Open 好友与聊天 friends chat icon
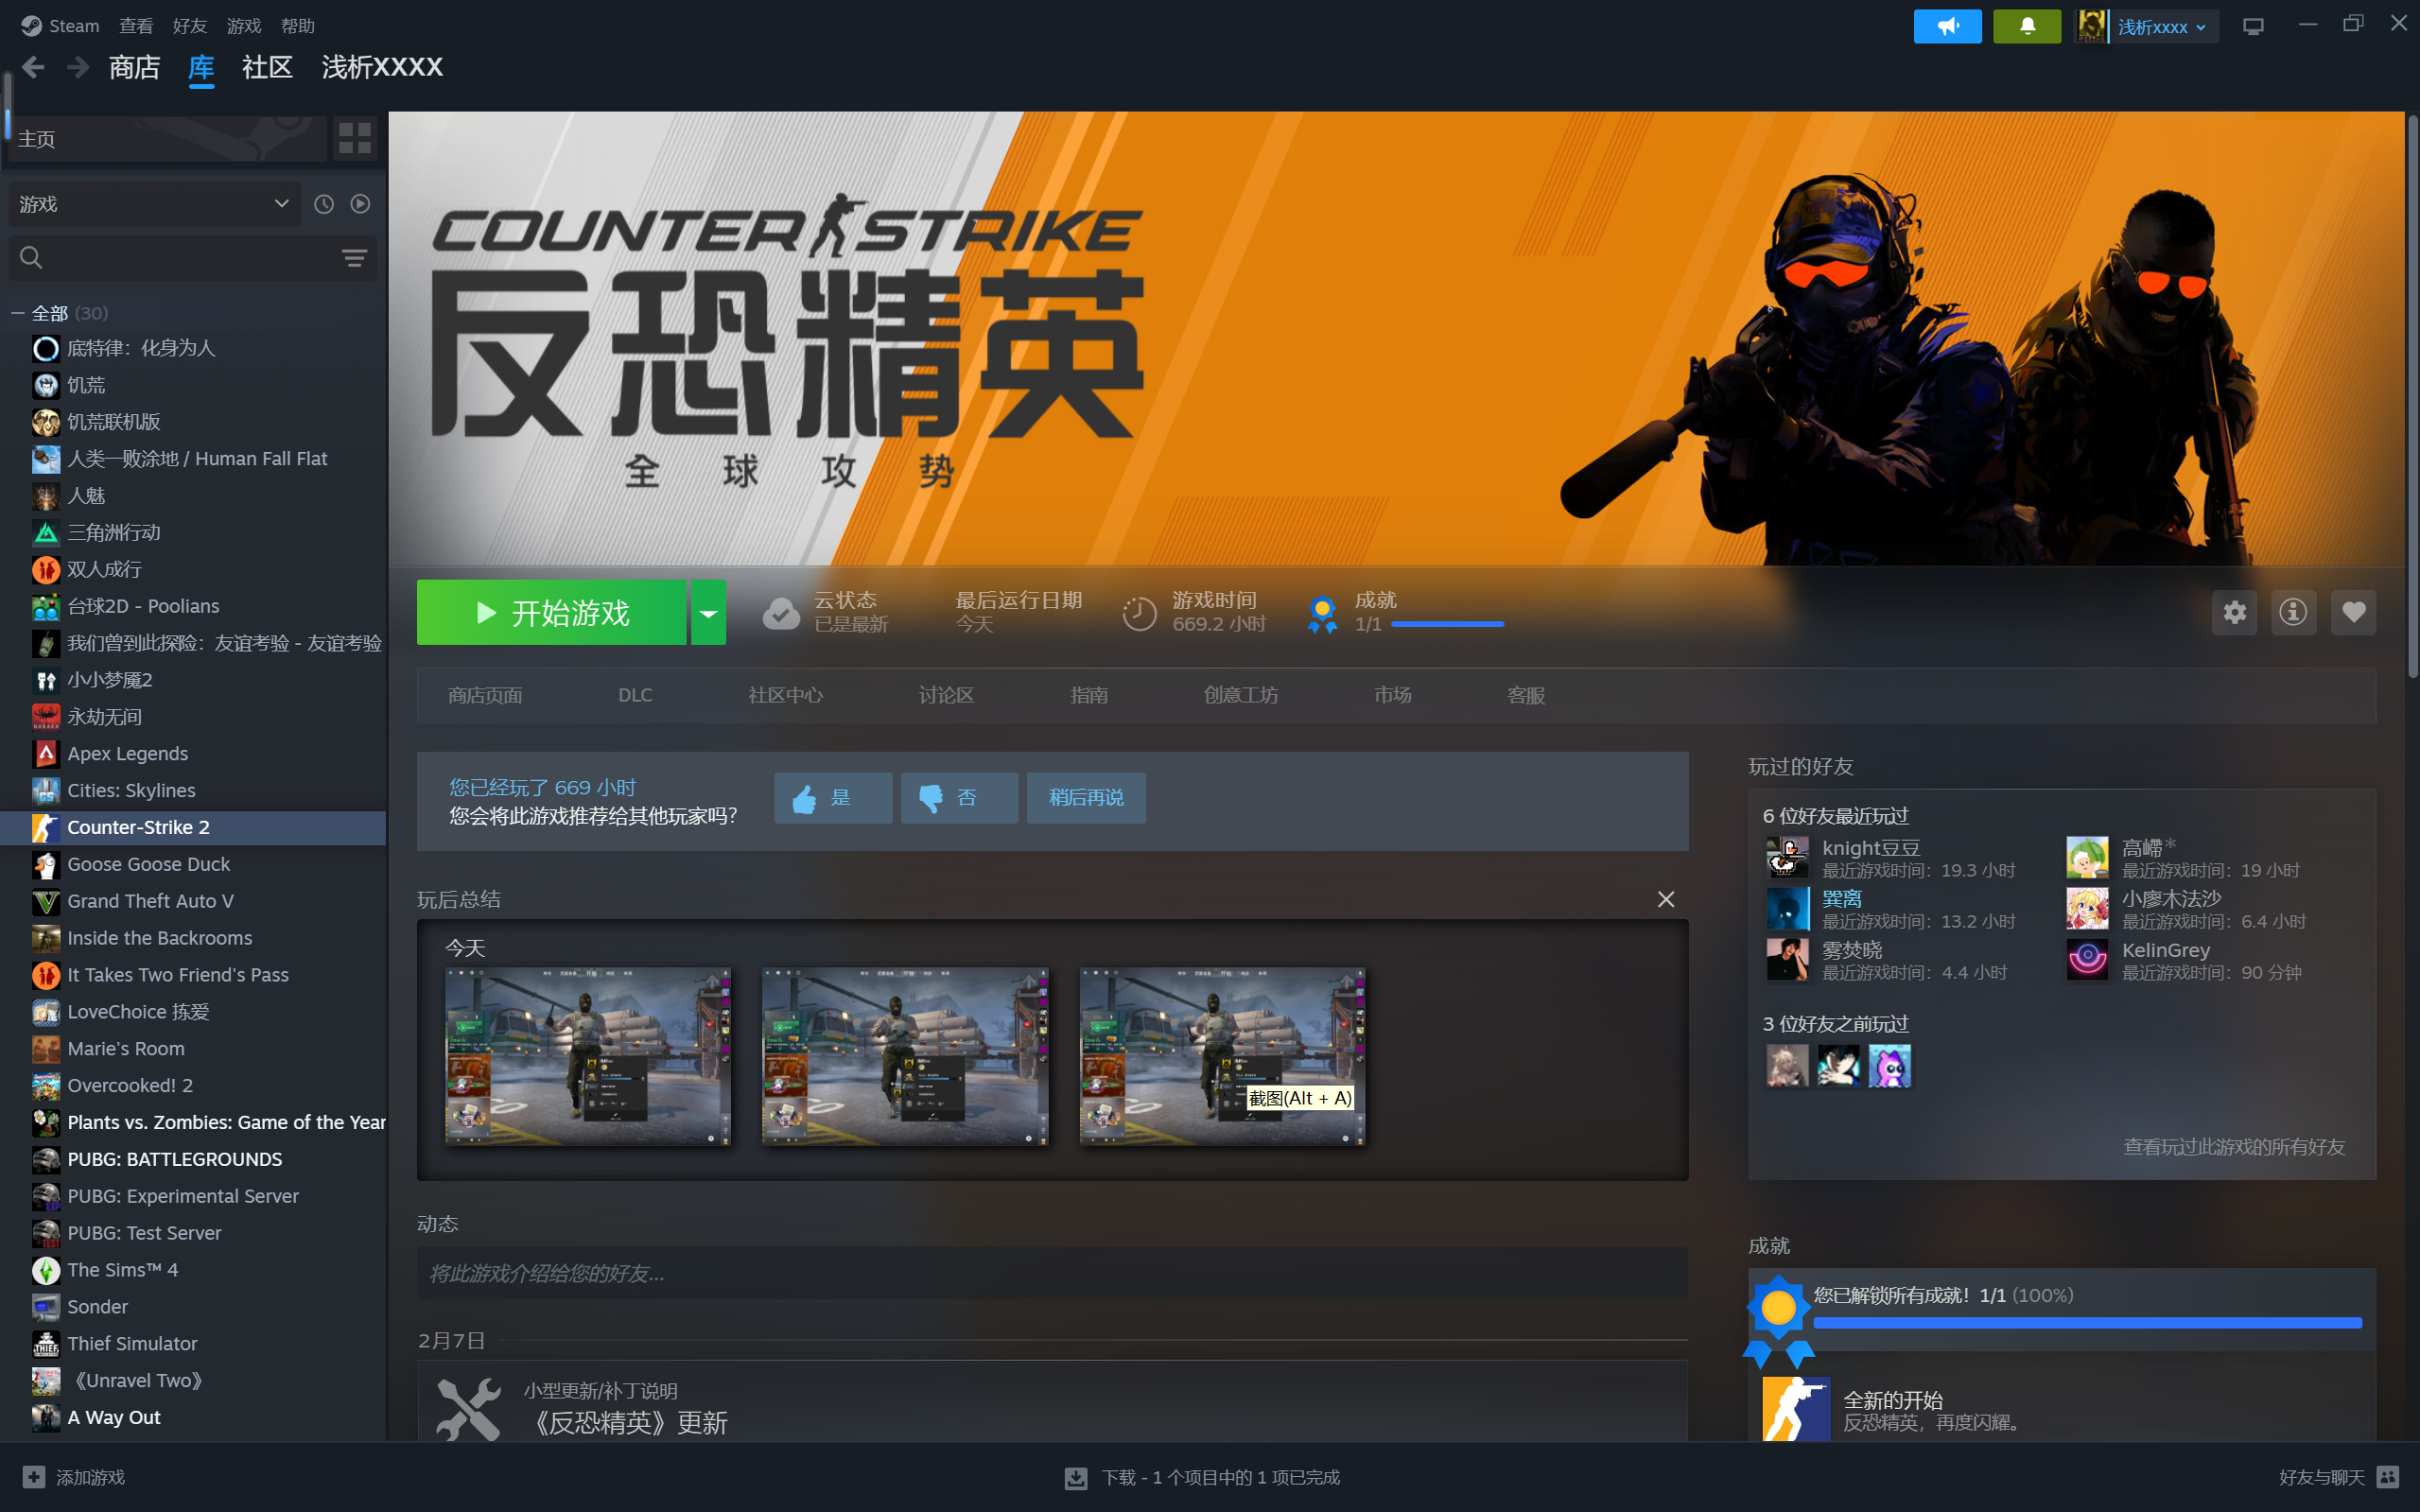The height and width of the screenshot is (1512, 2420). pos(2389,1477)
